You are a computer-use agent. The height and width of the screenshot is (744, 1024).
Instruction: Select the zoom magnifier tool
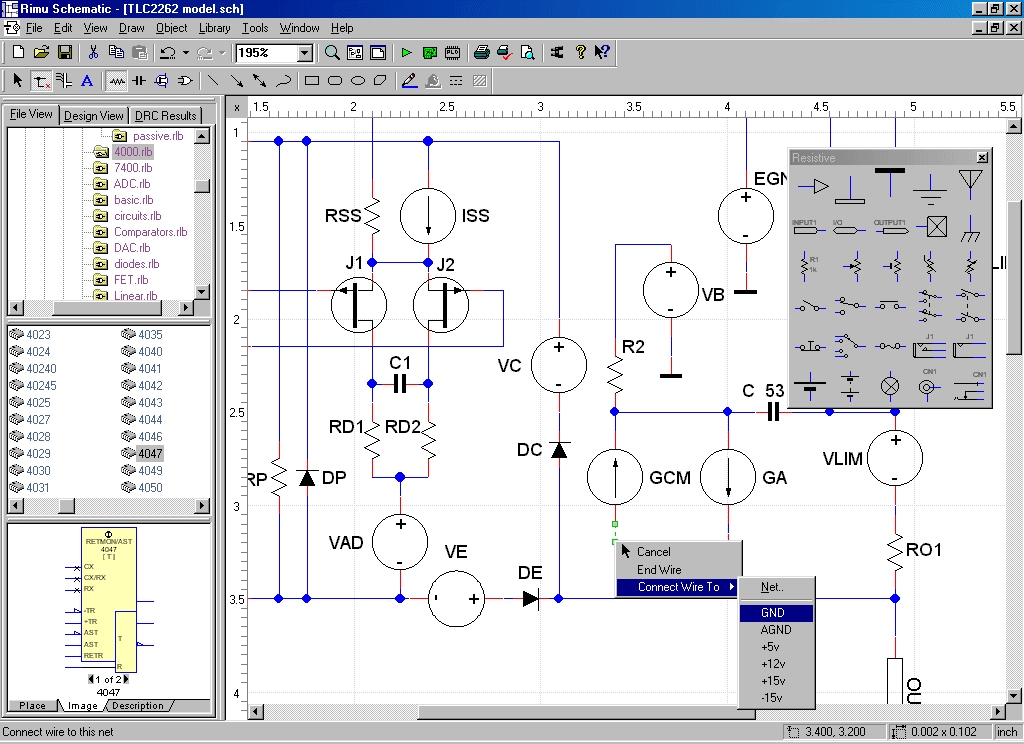coord(330,52)
